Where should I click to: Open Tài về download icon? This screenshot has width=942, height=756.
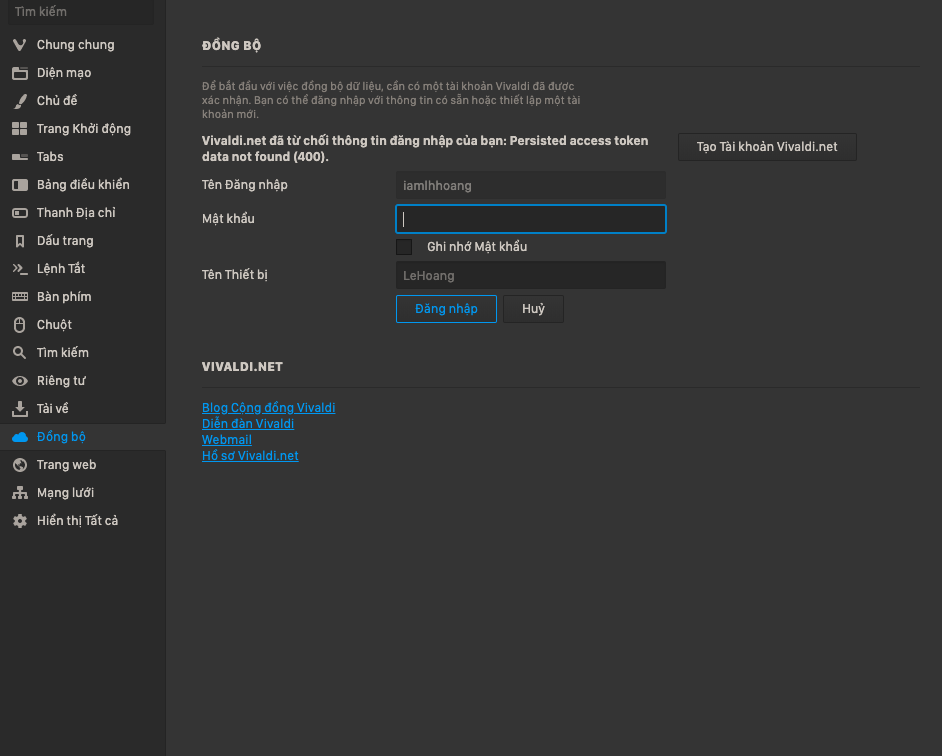19,409
